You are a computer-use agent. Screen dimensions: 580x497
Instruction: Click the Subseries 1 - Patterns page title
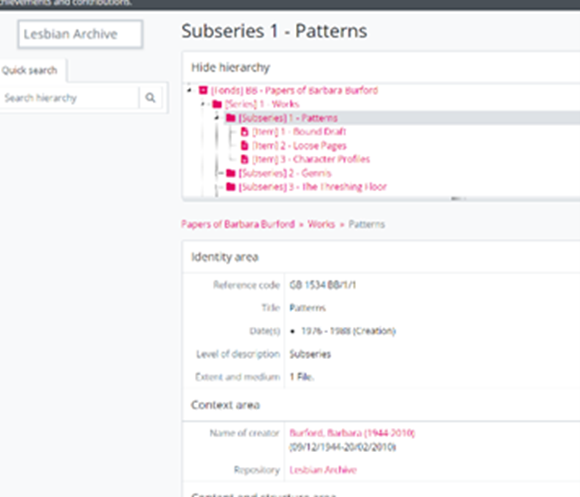[x=274, y=31]
